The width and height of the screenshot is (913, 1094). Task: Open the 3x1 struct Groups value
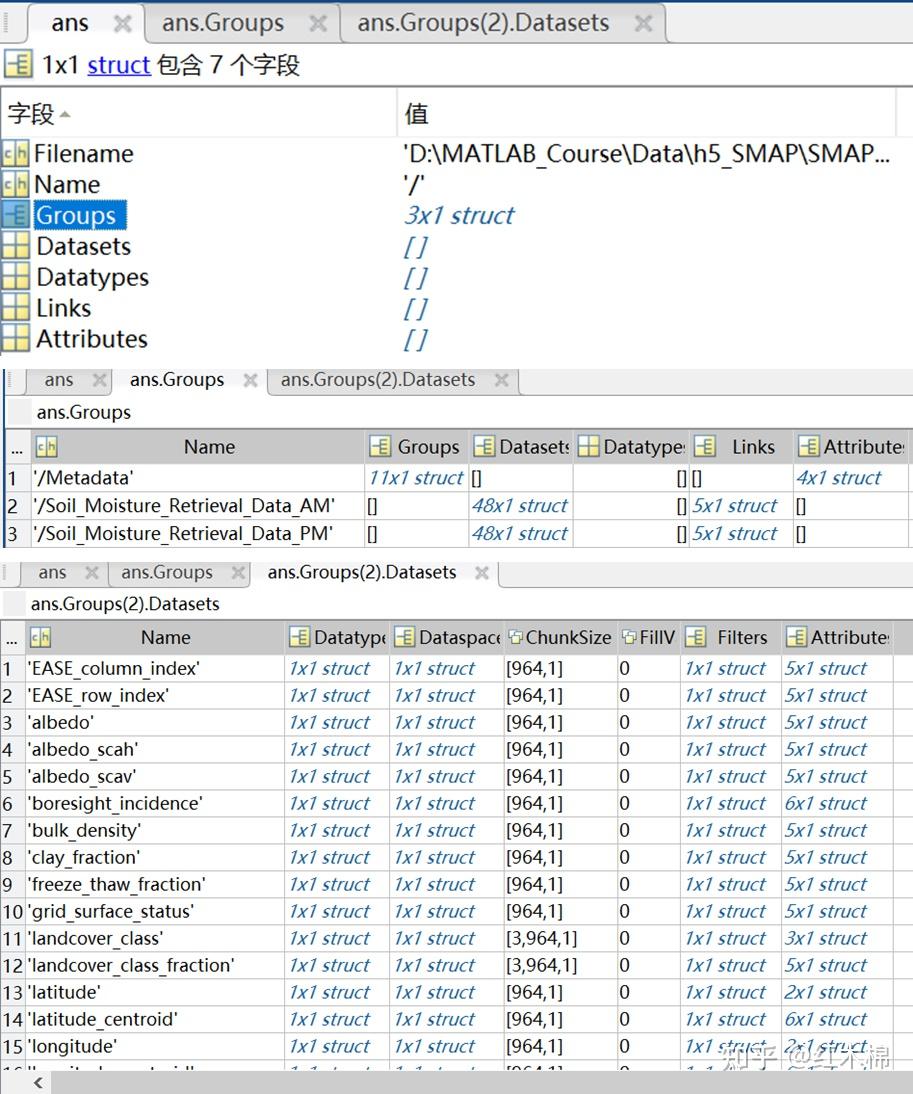pyautogui.click(x=459, y=215)
